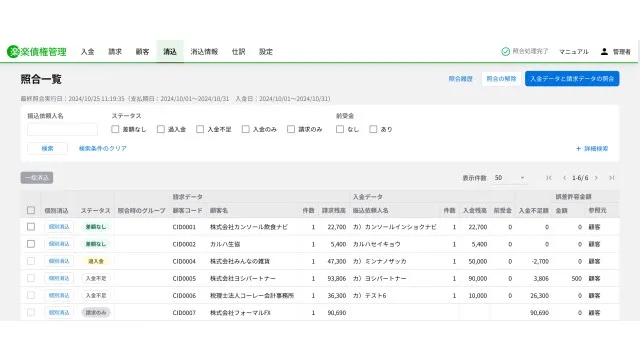Click 個別消込 for CID0006 row

59,295
